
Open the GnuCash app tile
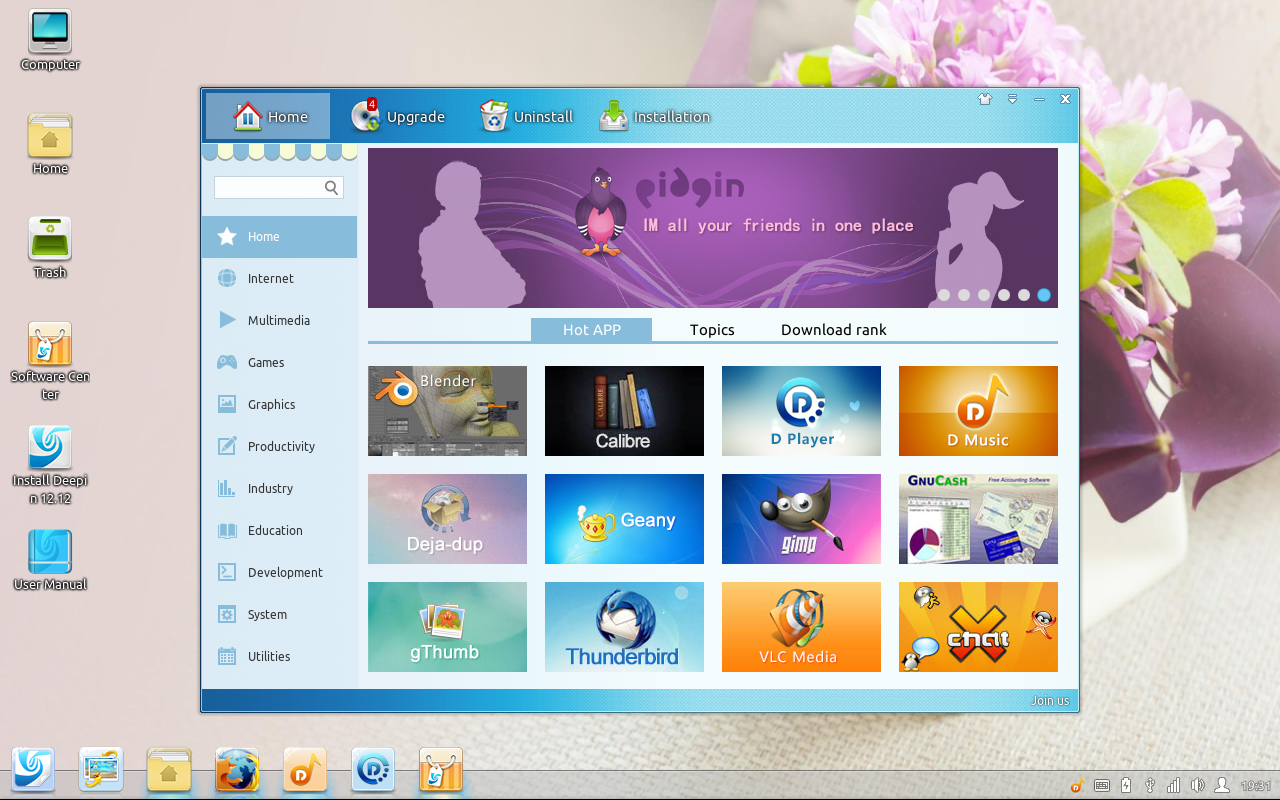coord(978,519)
